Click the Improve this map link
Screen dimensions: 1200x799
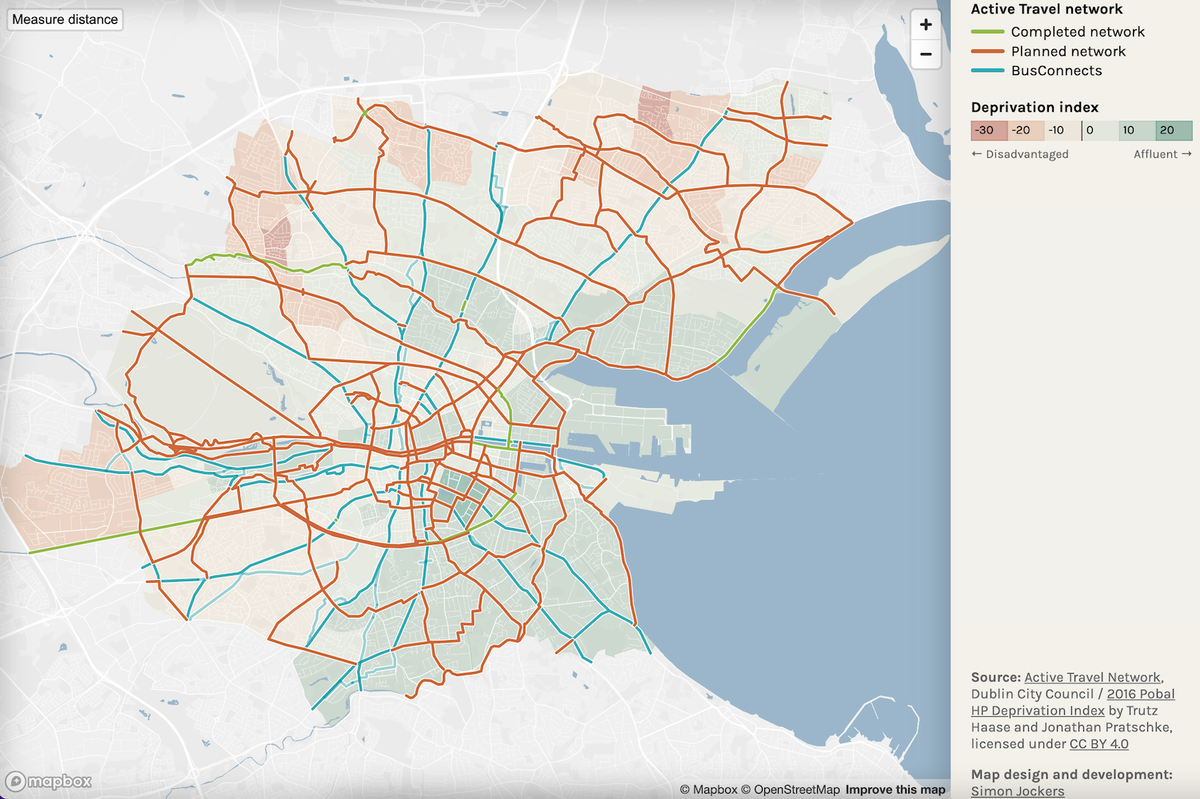[897, 789]
